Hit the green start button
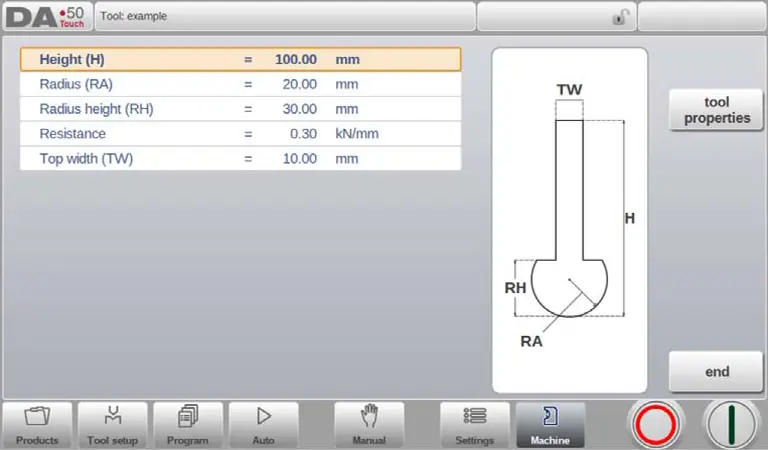This screenshot has width=768, height=450. [x=731, y=424]
